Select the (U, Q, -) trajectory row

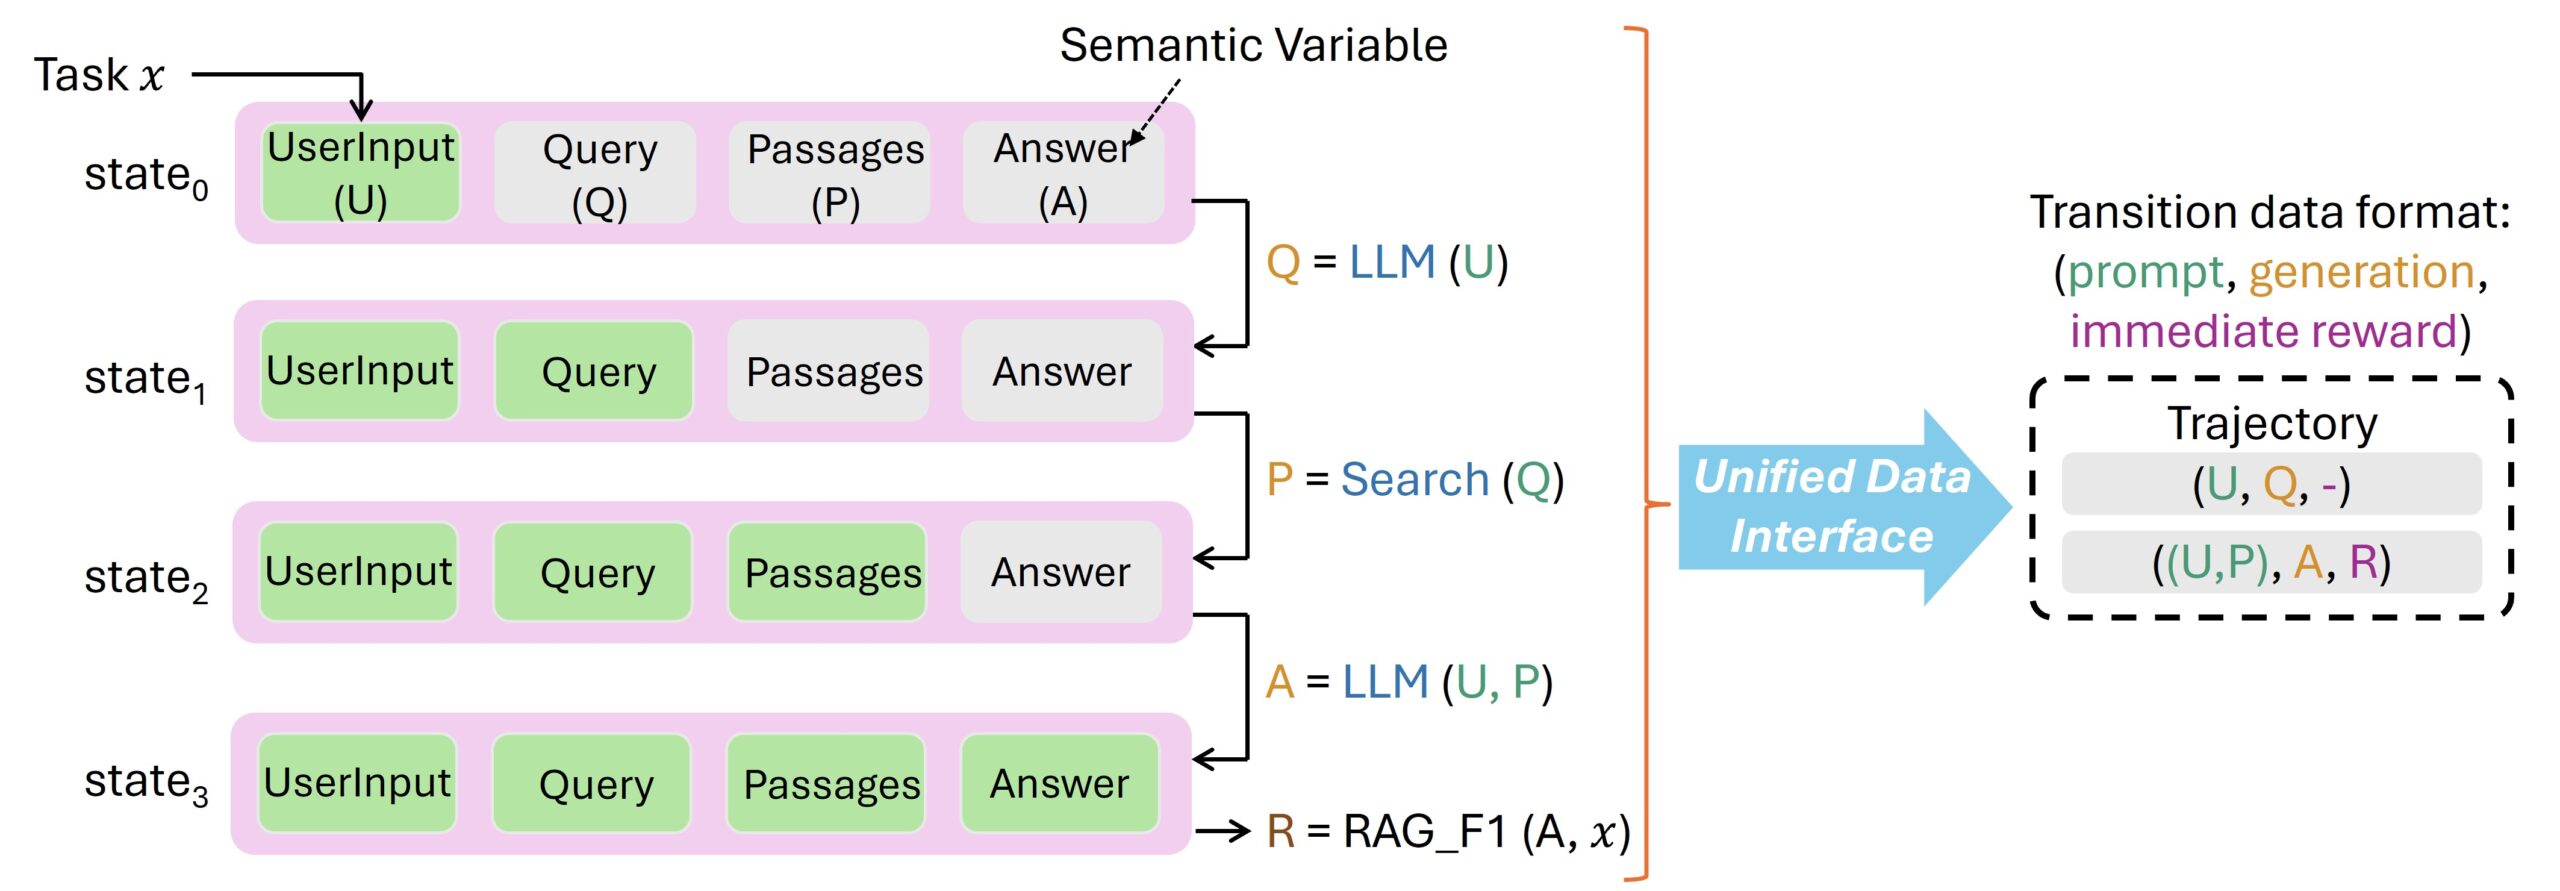coord(2270,485)
